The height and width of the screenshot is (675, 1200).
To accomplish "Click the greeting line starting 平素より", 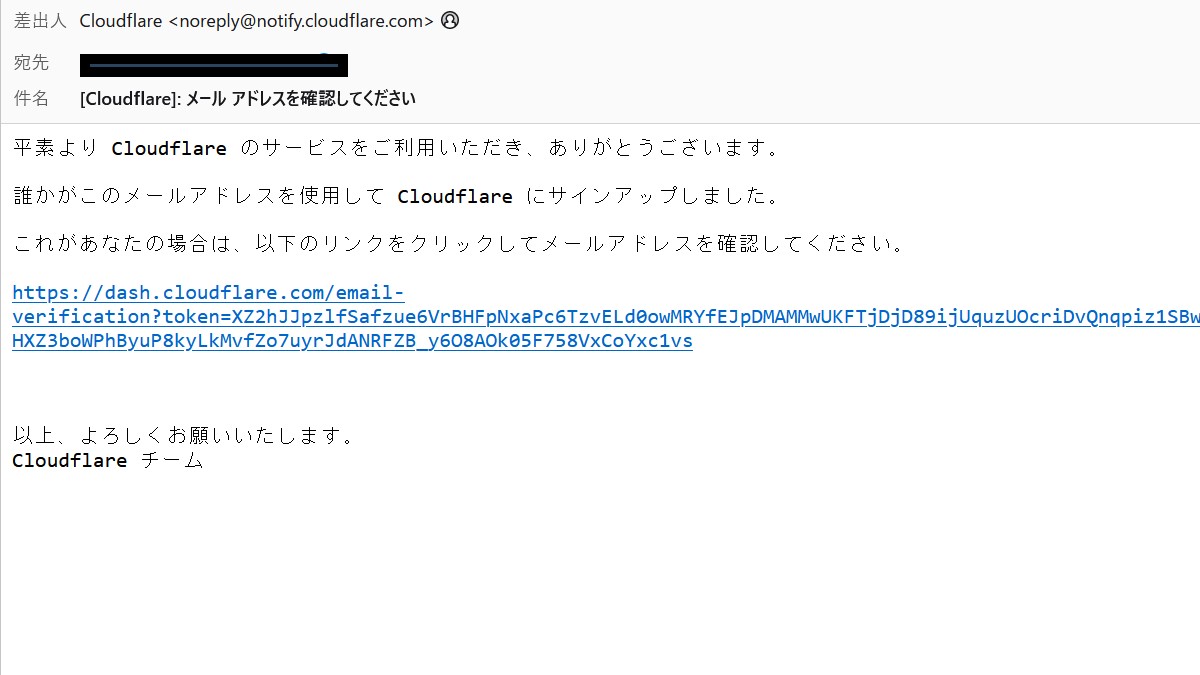I will click(396, 149).
